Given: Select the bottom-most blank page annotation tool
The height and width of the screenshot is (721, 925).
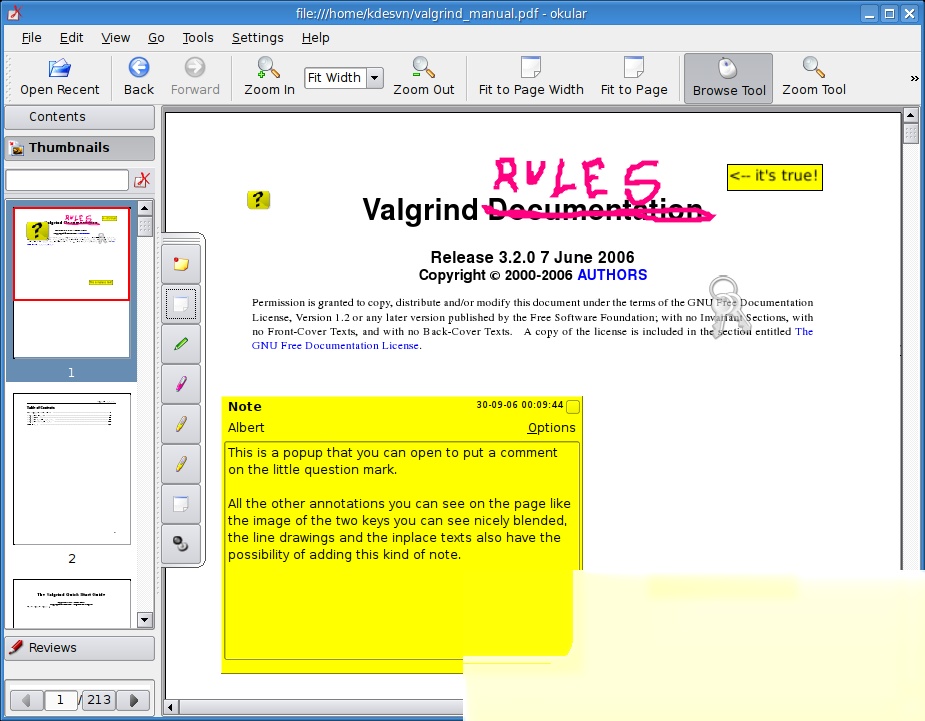Looking at the screenshot, I should [181, 504].
